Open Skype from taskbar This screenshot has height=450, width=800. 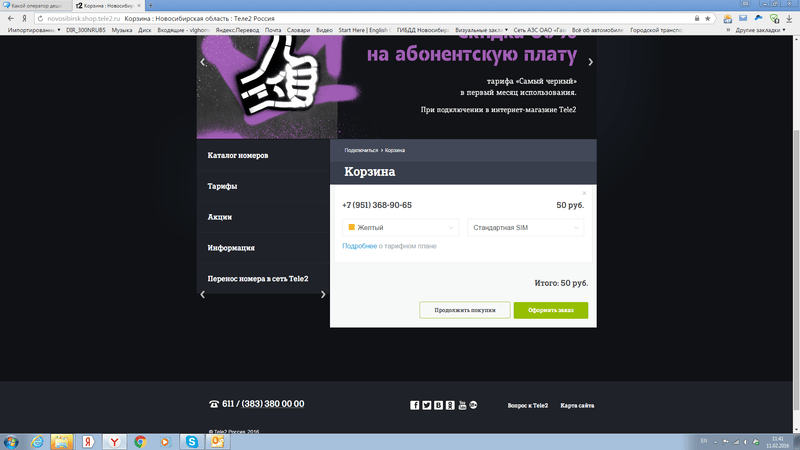point(191,442)
